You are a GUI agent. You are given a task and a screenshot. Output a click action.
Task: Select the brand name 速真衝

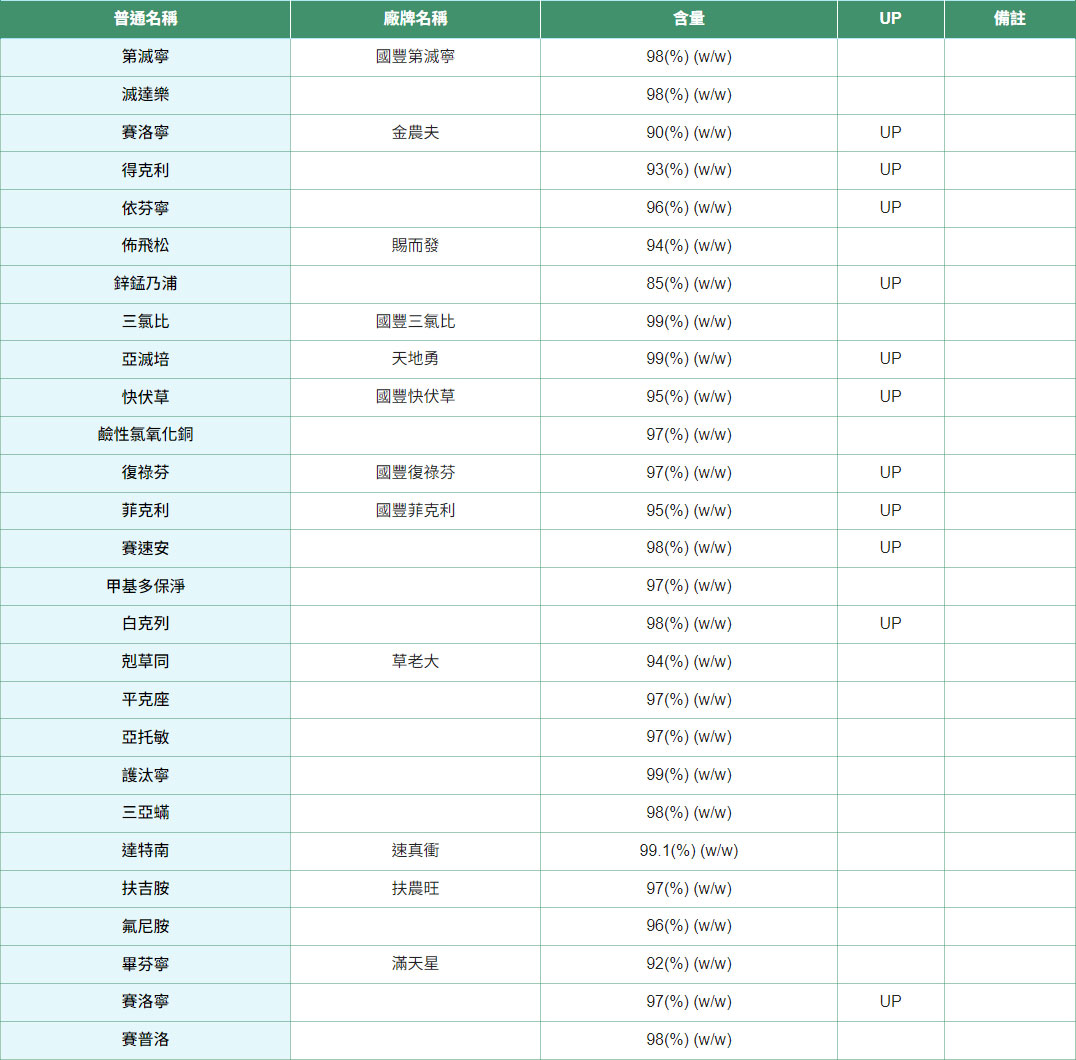click(x=415, y=851)
